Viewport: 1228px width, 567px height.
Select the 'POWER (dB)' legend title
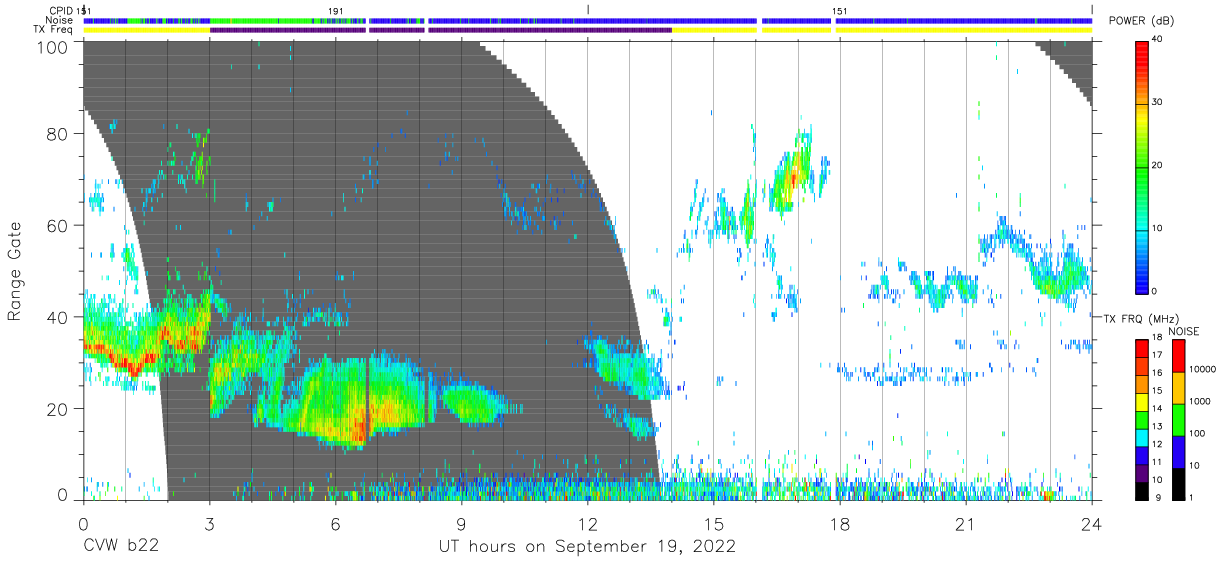pyautogui.click(x=1141, y=21)
